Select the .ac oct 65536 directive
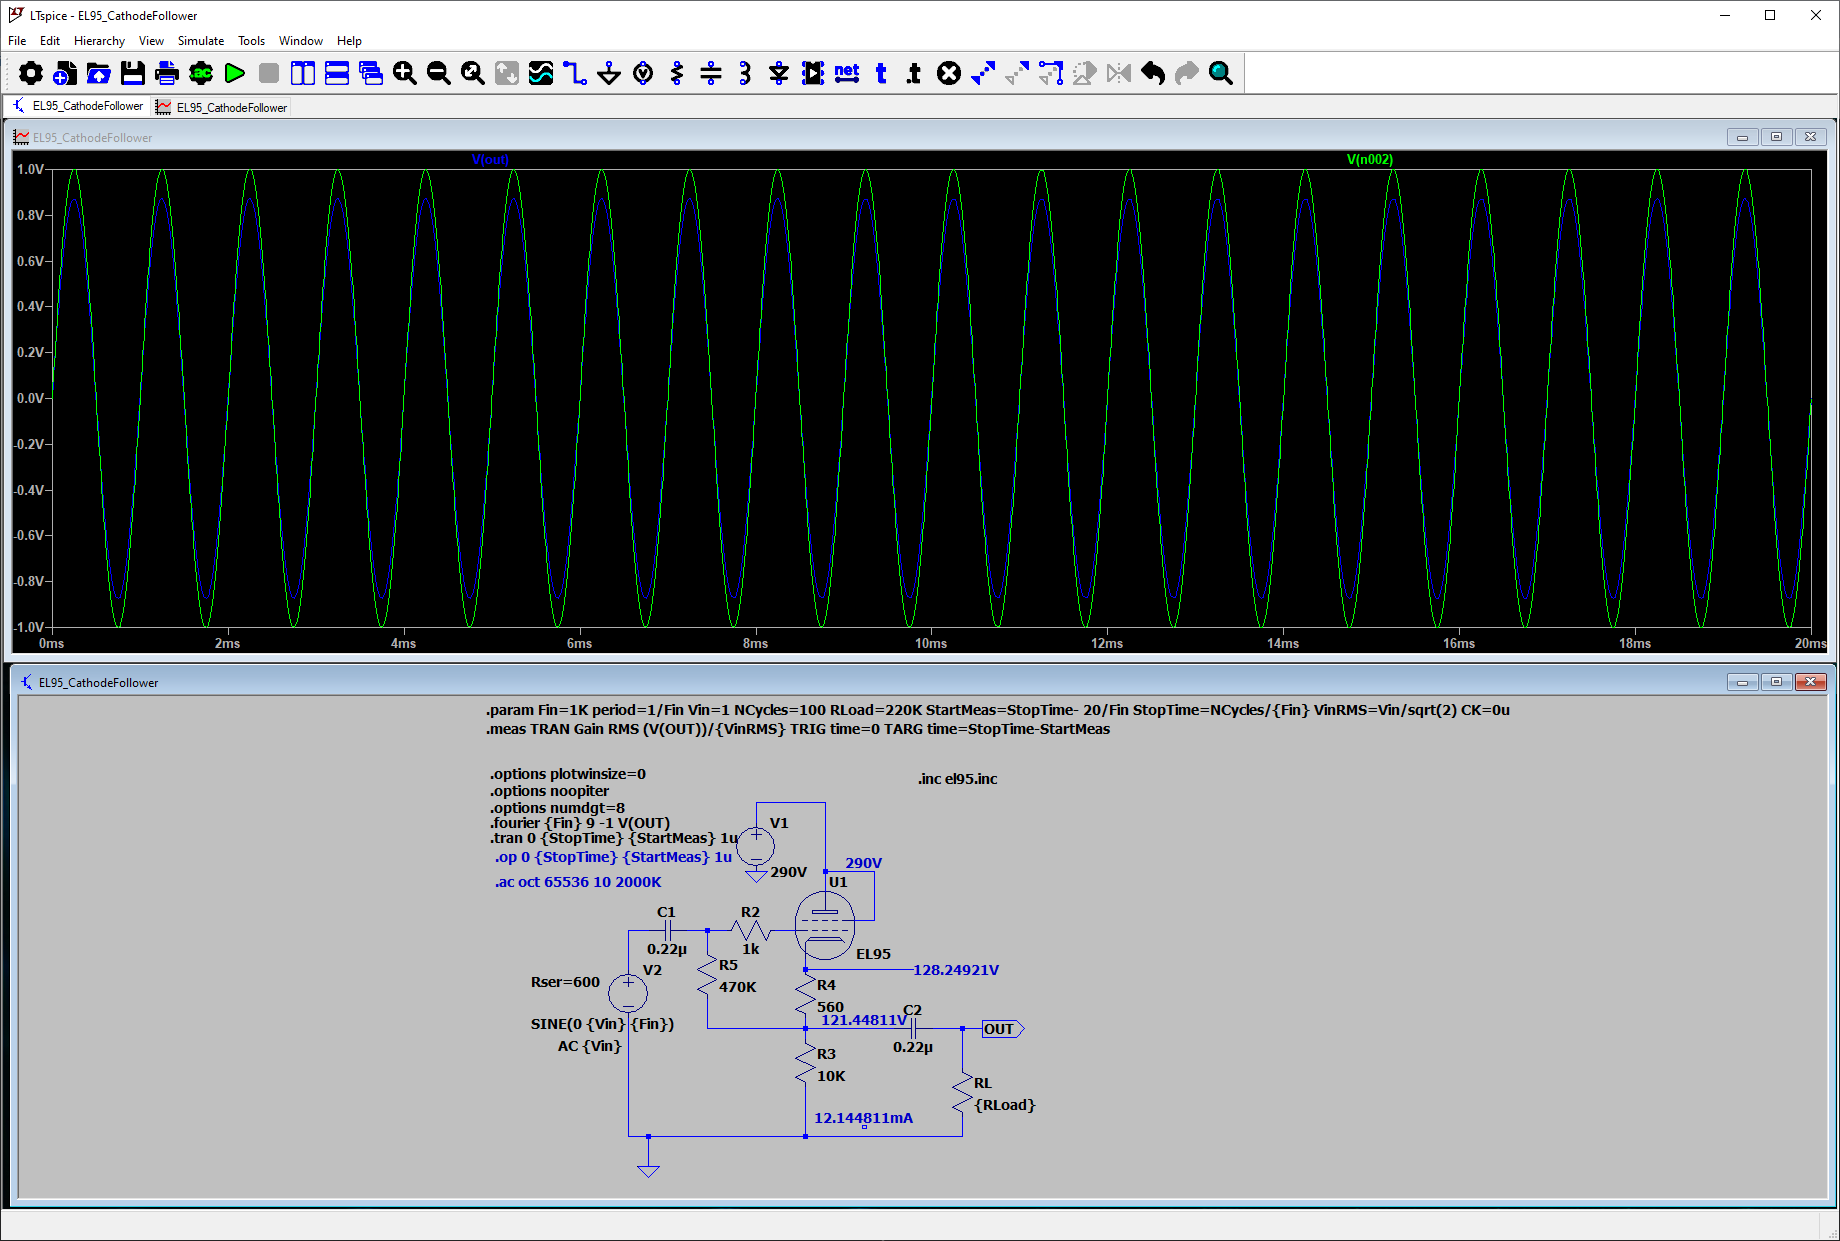This screenshot has width=1840, height=1241. (x=578, y=882)
